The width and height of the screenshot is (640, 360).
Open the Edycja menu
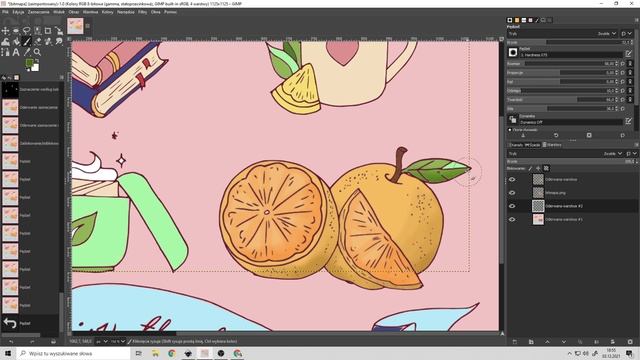(x=18, y=12)
